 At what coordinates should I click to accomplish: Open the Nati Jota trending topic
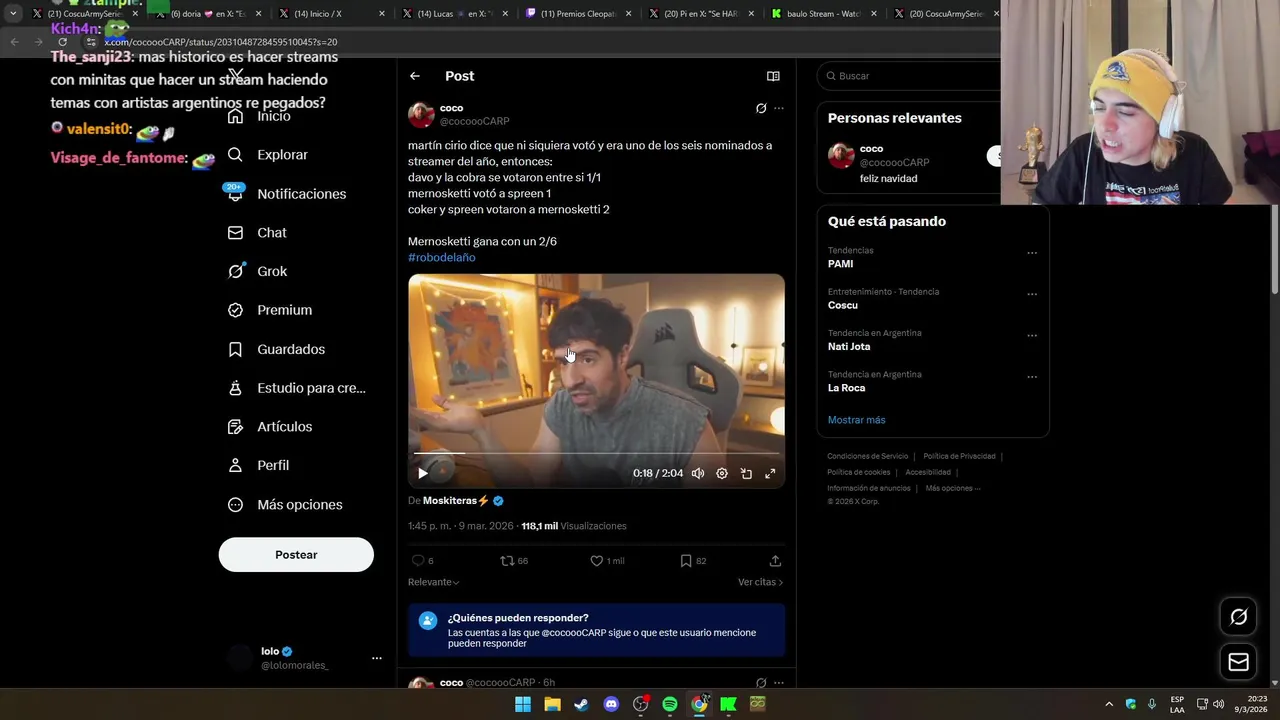click(x=849, y=347)
